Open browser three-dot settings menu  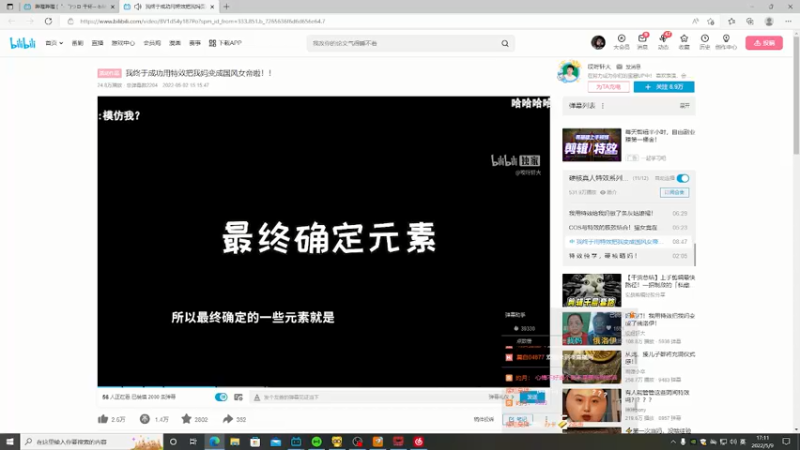click(788, 21)
